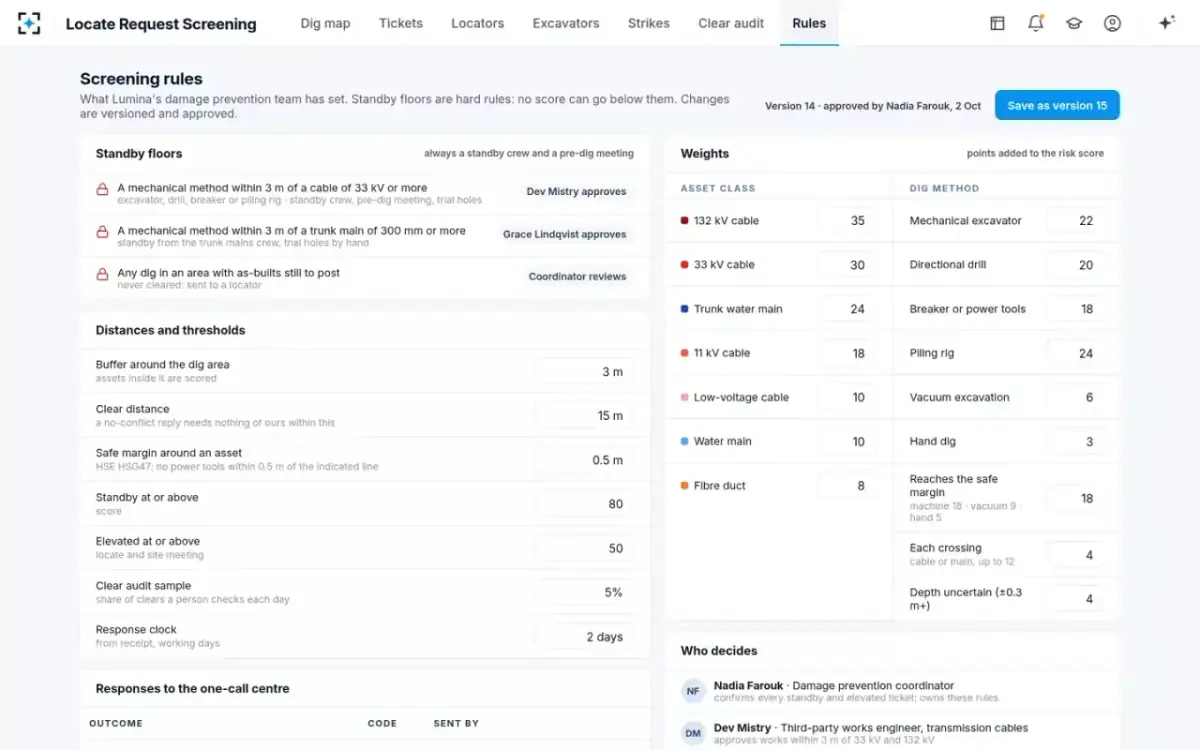Edit the Piling rig weight field

1075,353
